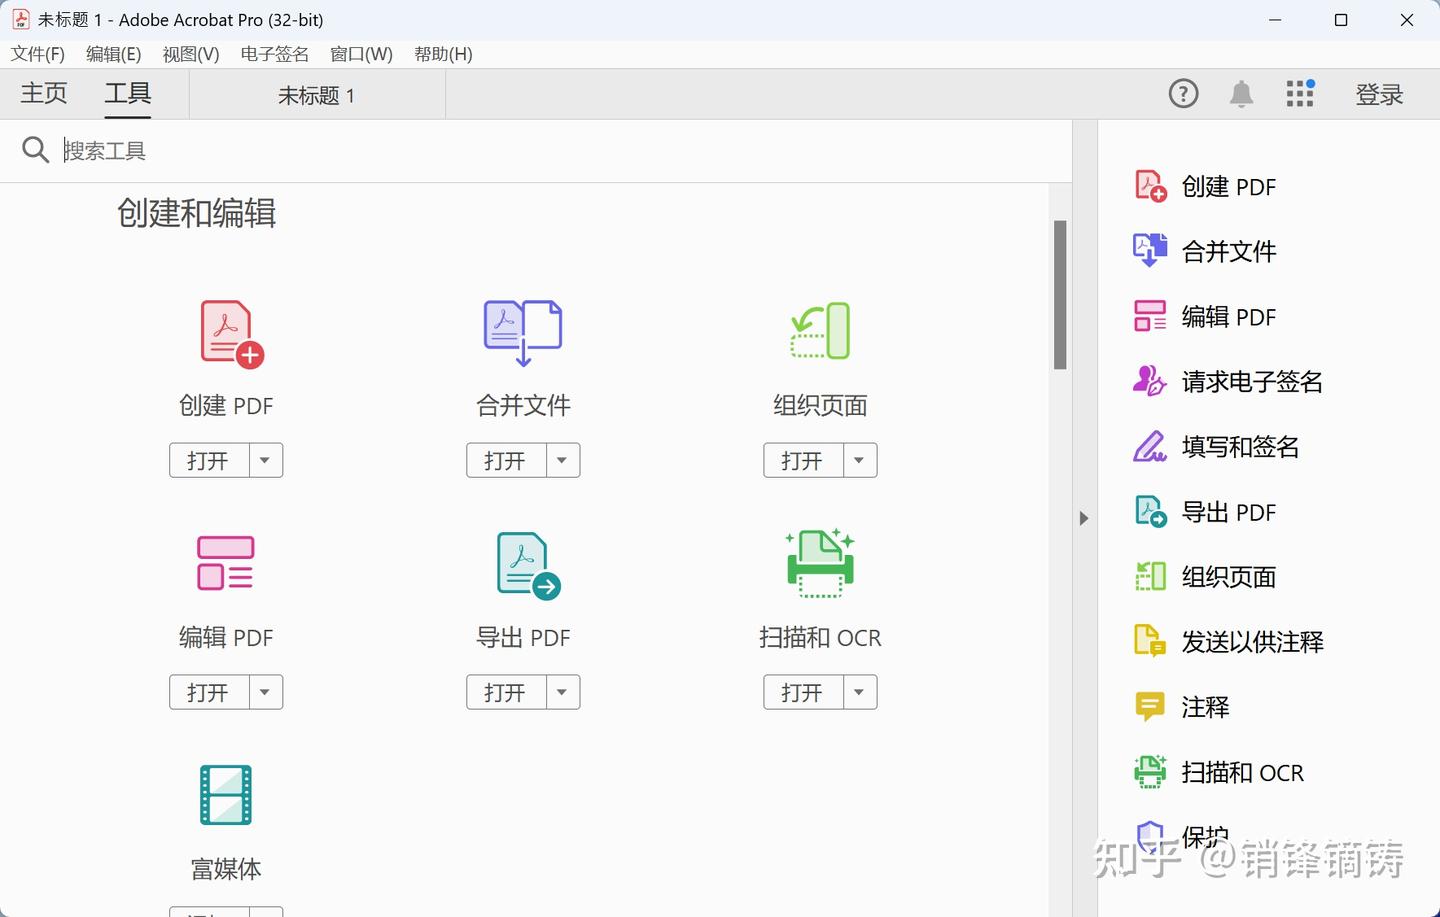Click 打开 button under 导出 PDF

506,692
